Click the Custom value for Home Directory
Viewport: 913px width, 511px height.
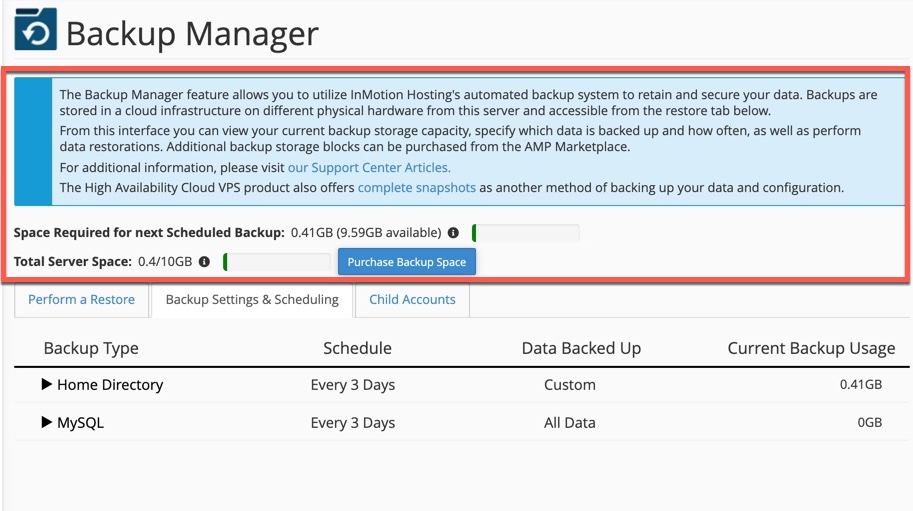[x=570, y=385]
